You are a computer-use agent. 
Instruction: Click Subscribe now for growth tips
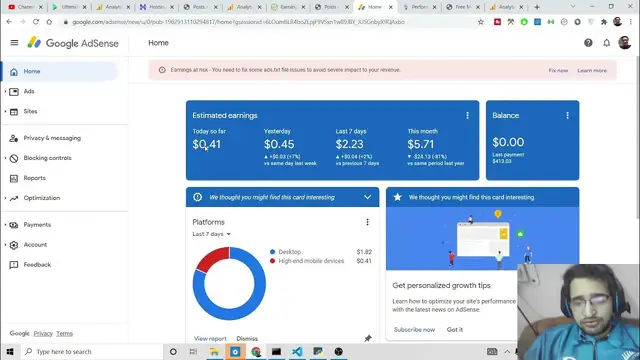(x=414, y=329)
